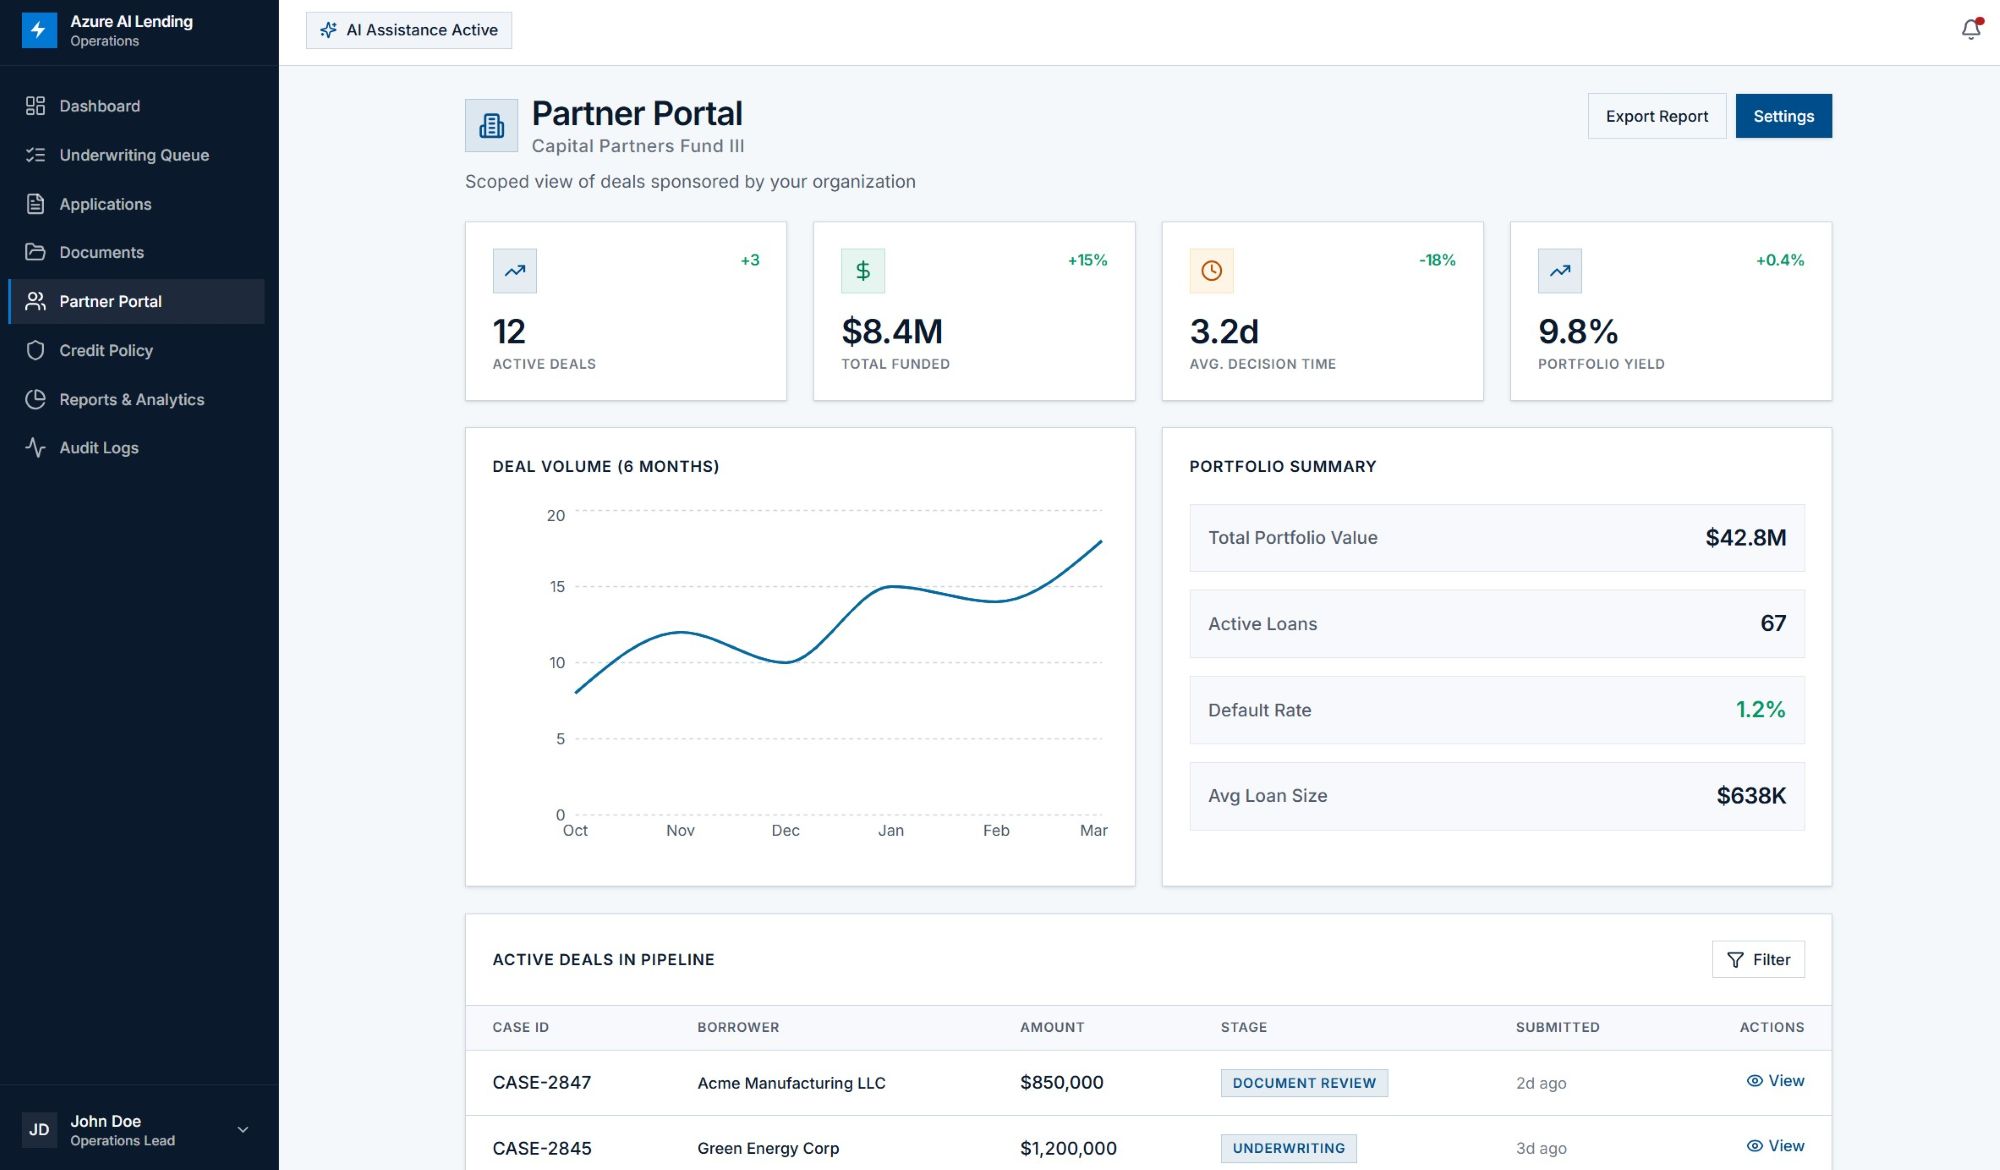Open the Applications page
The image size is (2000, 1170).
[136, 204]
